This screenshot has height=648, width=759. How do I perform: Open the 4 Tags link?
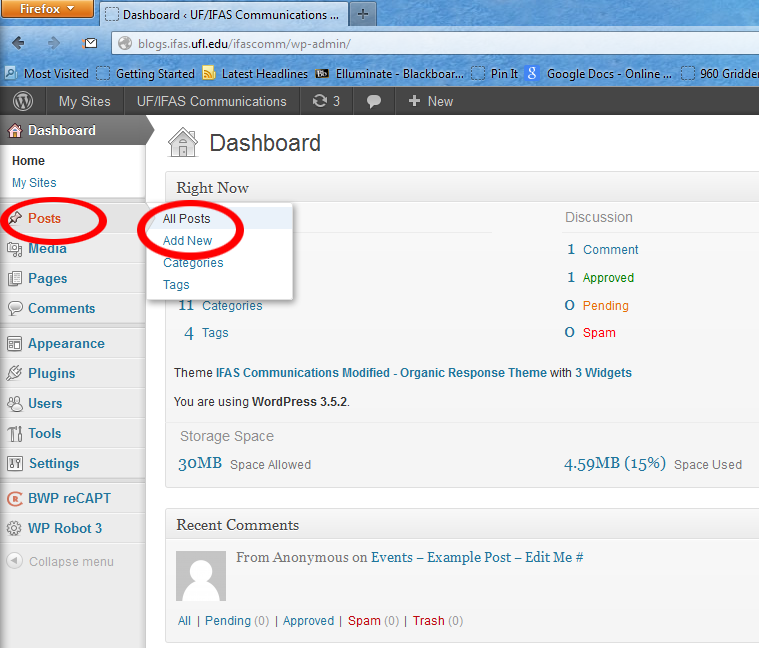coord(206,333)
